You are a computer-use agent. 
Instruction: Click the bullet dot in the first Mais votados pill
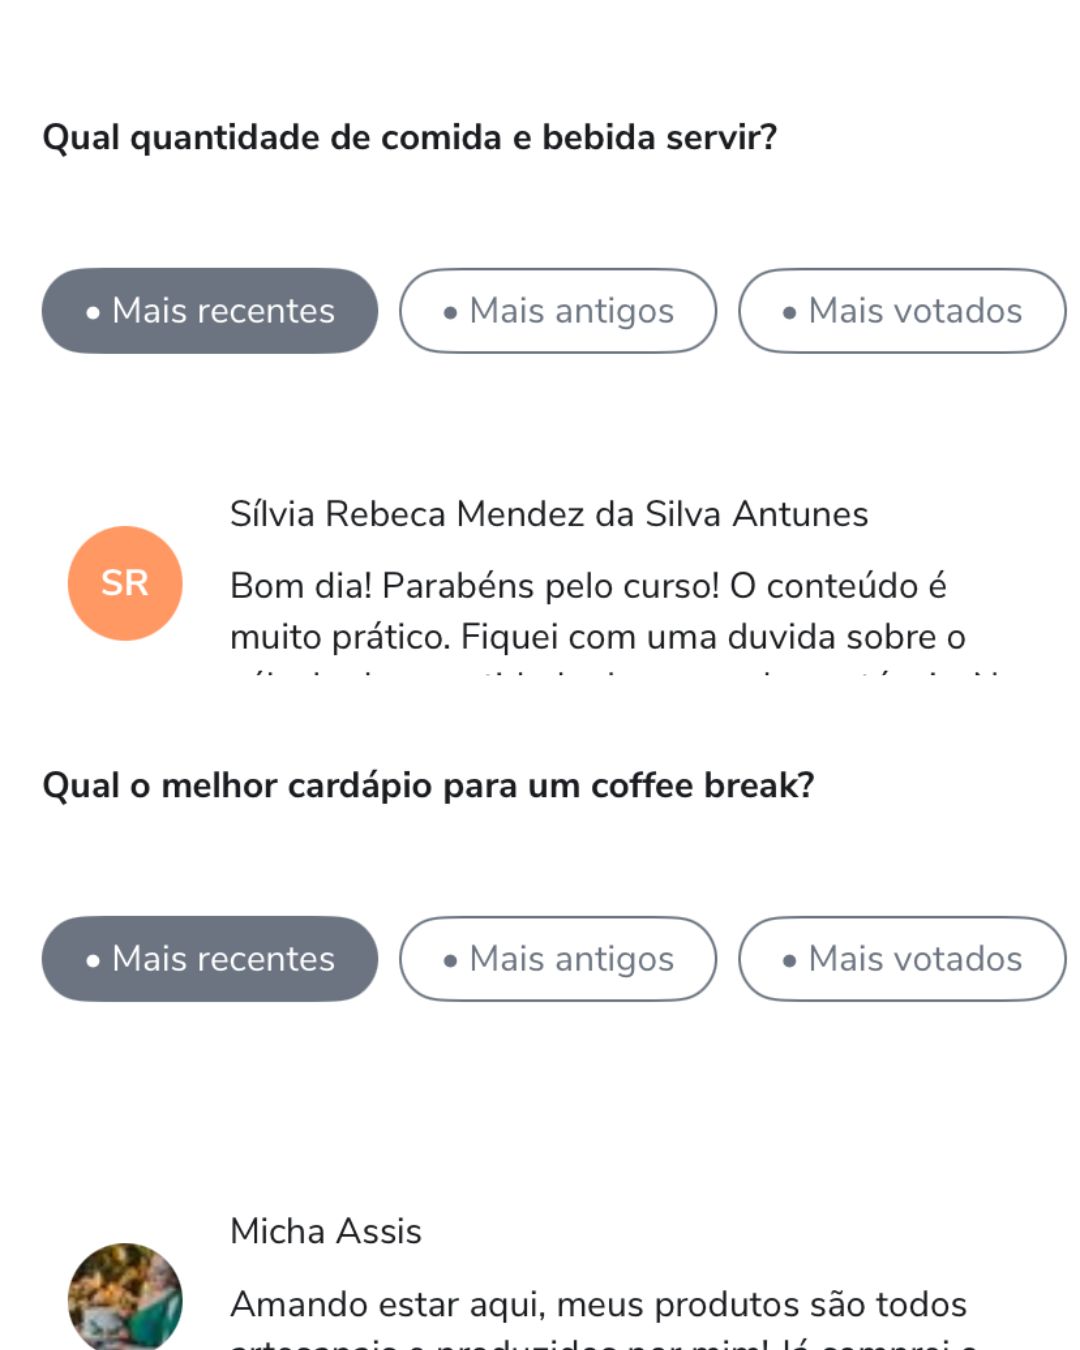[790, 313]
